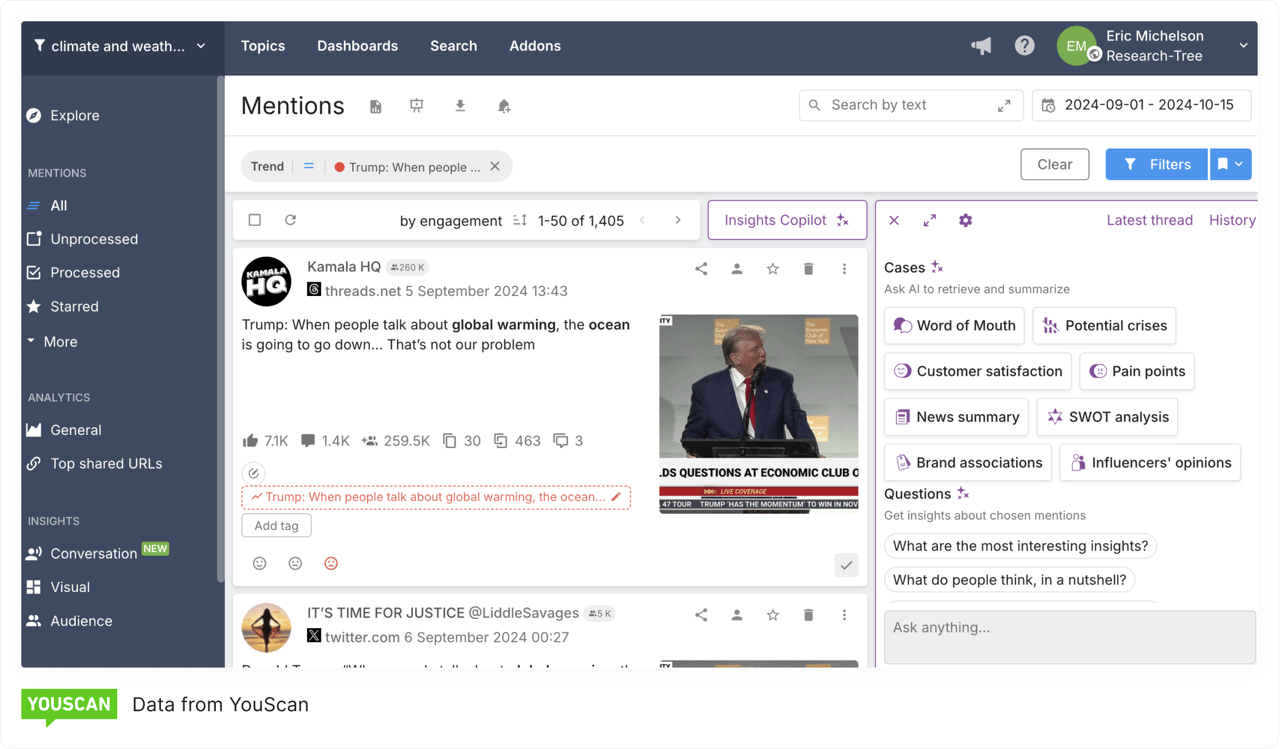Open the climate and weather topic dropdown
Image resolution: width=1280 pixels, height=749 pixels.
120,46
